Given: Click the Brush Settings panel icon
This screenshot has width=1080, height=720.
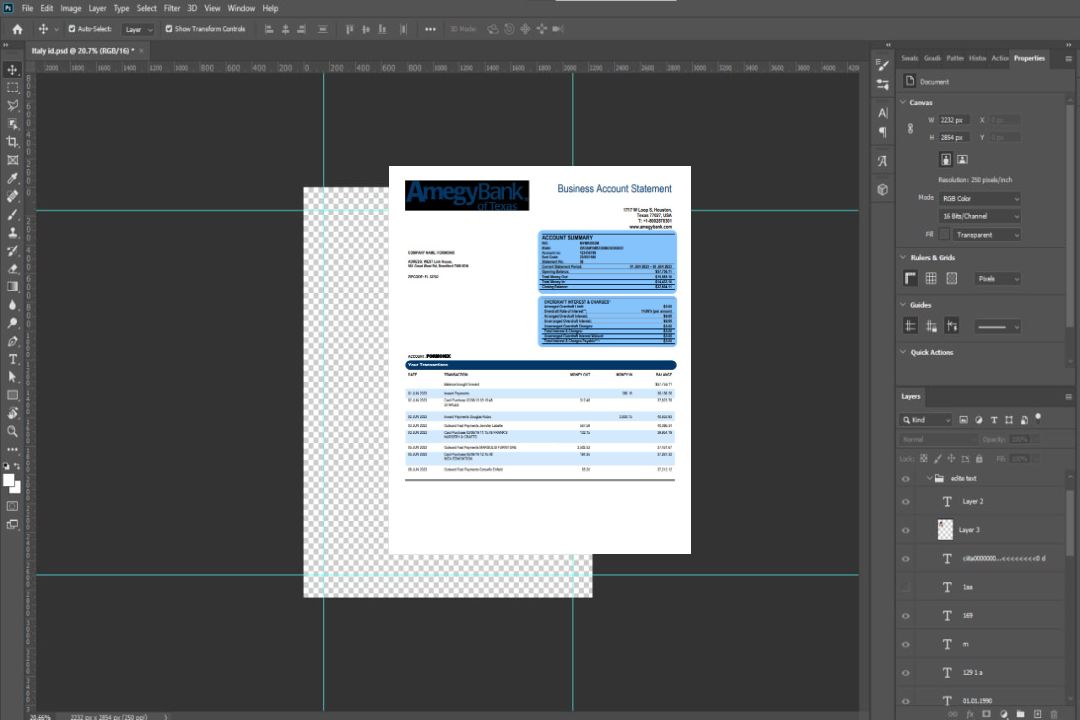Looking at the screenshot, I should 883,65.
